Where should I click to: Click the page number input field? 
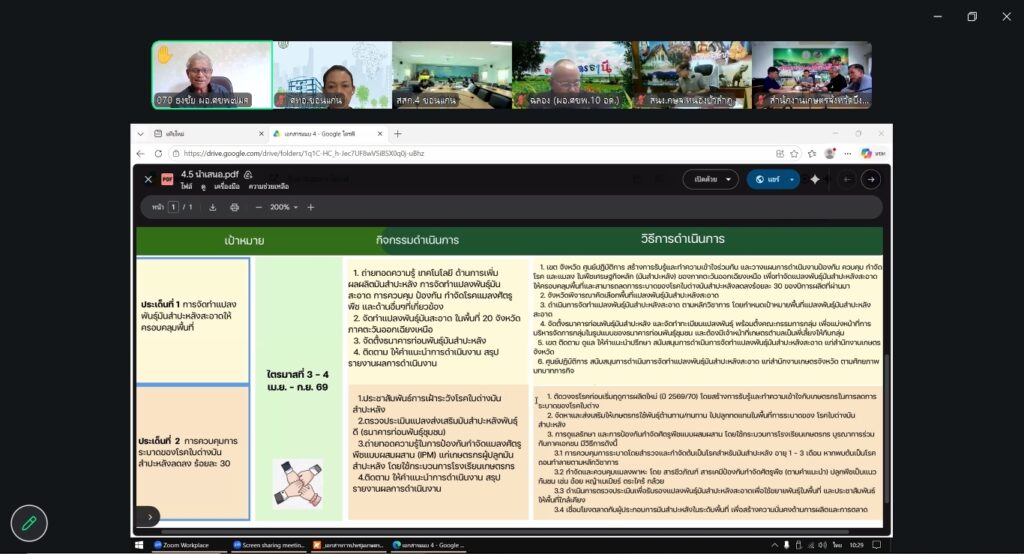coord(173,207)
